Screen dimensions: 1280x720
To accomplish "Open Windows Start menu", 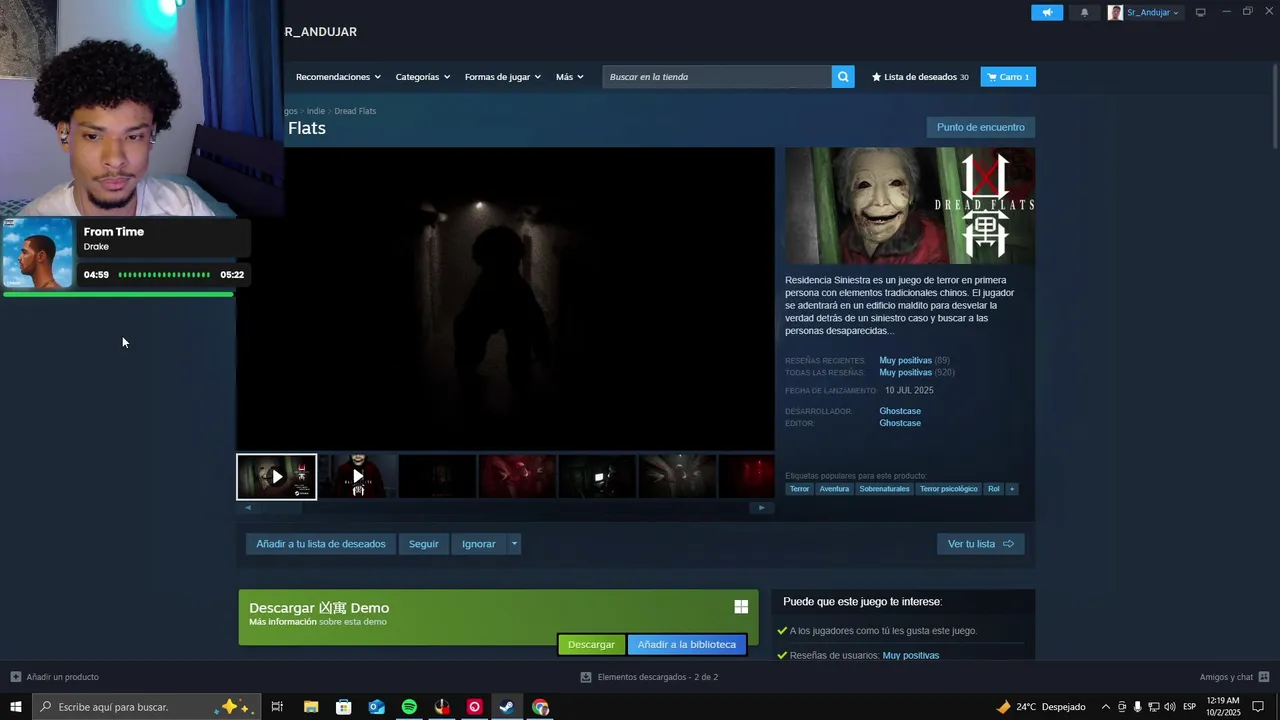I will [x=16, y=707].
